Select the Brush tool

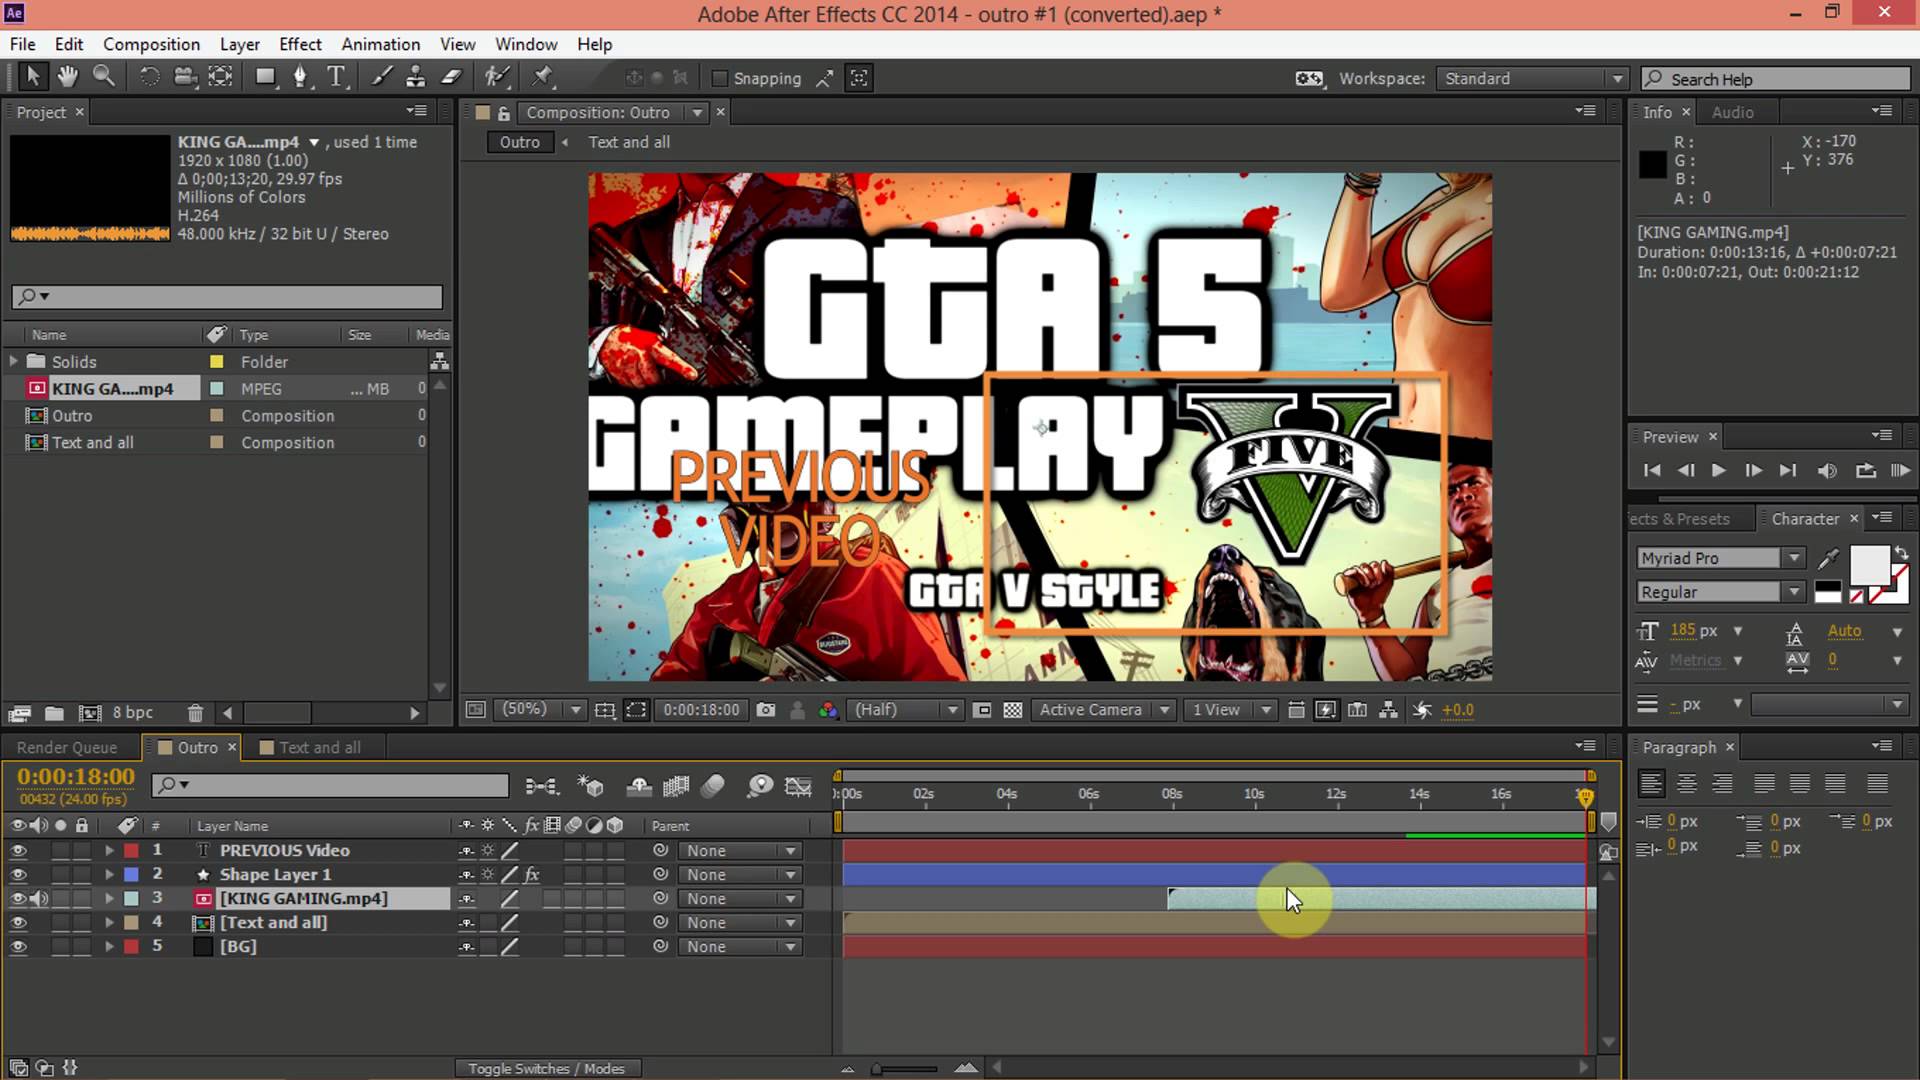381,77
